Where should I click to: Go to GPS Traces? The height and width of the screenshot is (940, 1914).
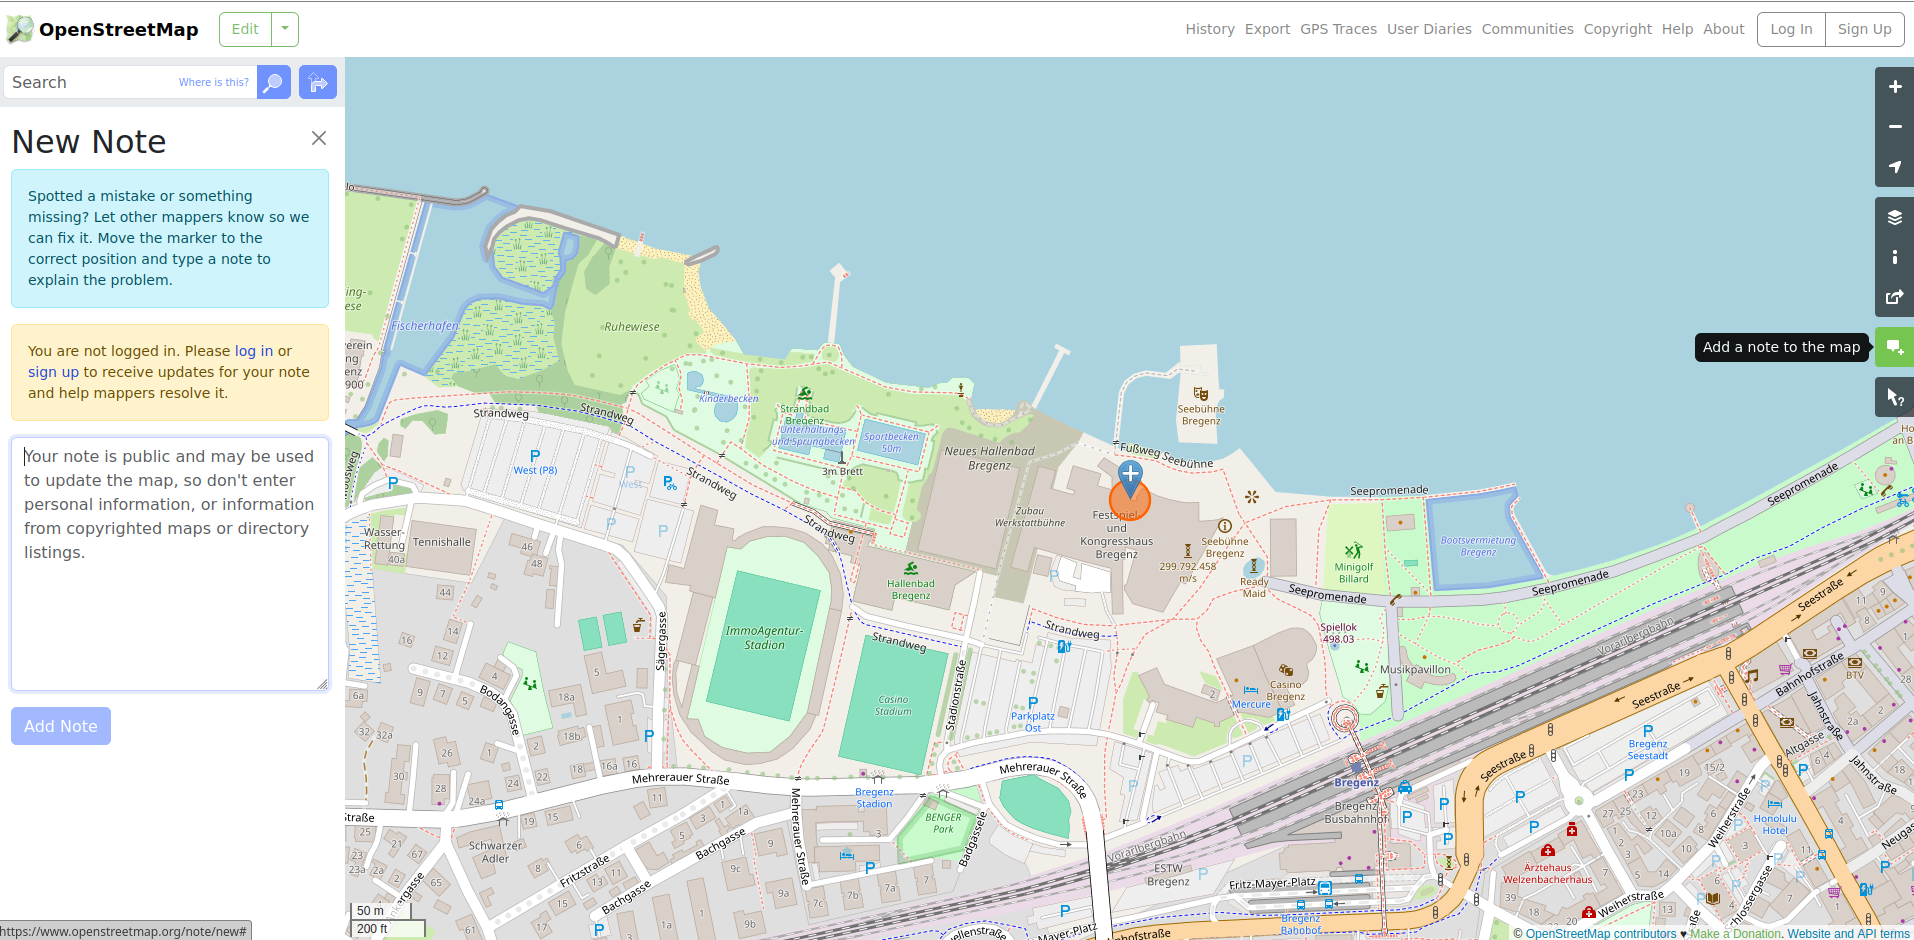point(1338,29)
